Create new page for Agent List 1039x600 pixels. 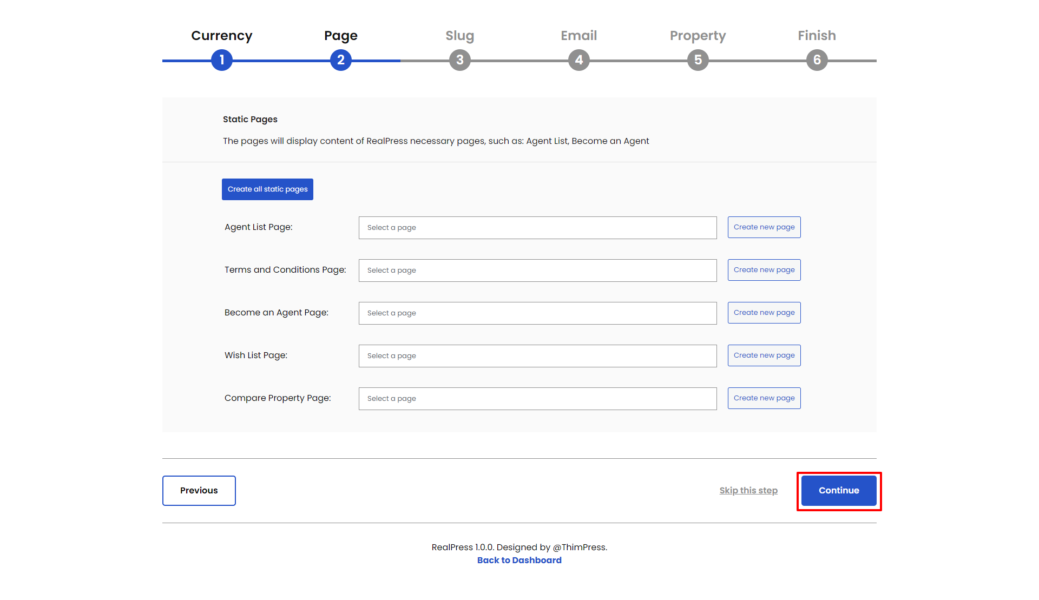click(764, 227)
